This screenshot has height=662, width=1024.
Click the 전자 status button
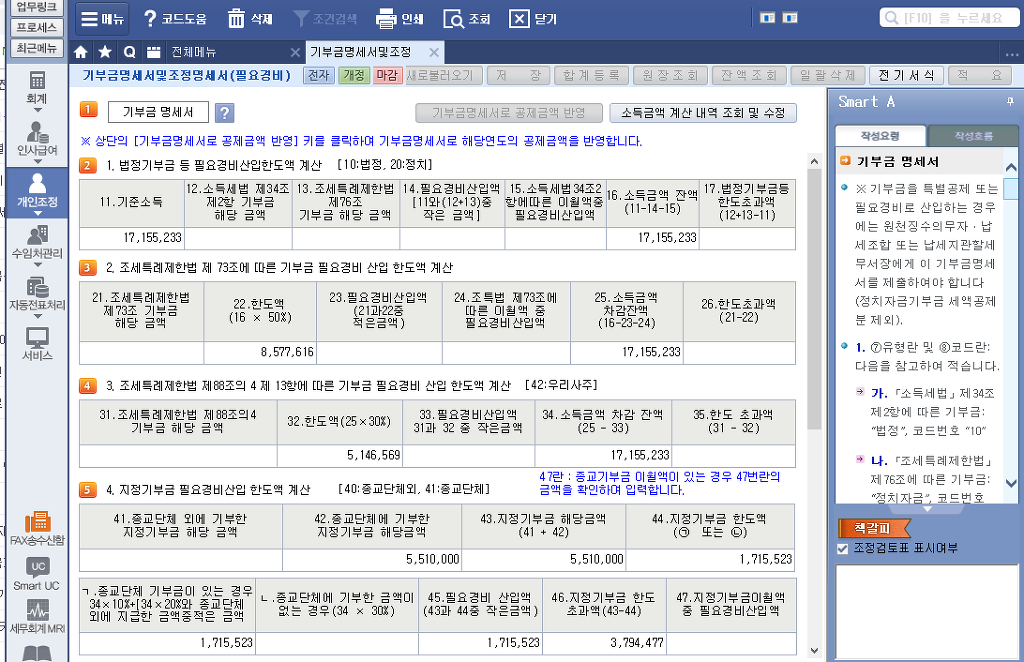(x=319, y=76)
